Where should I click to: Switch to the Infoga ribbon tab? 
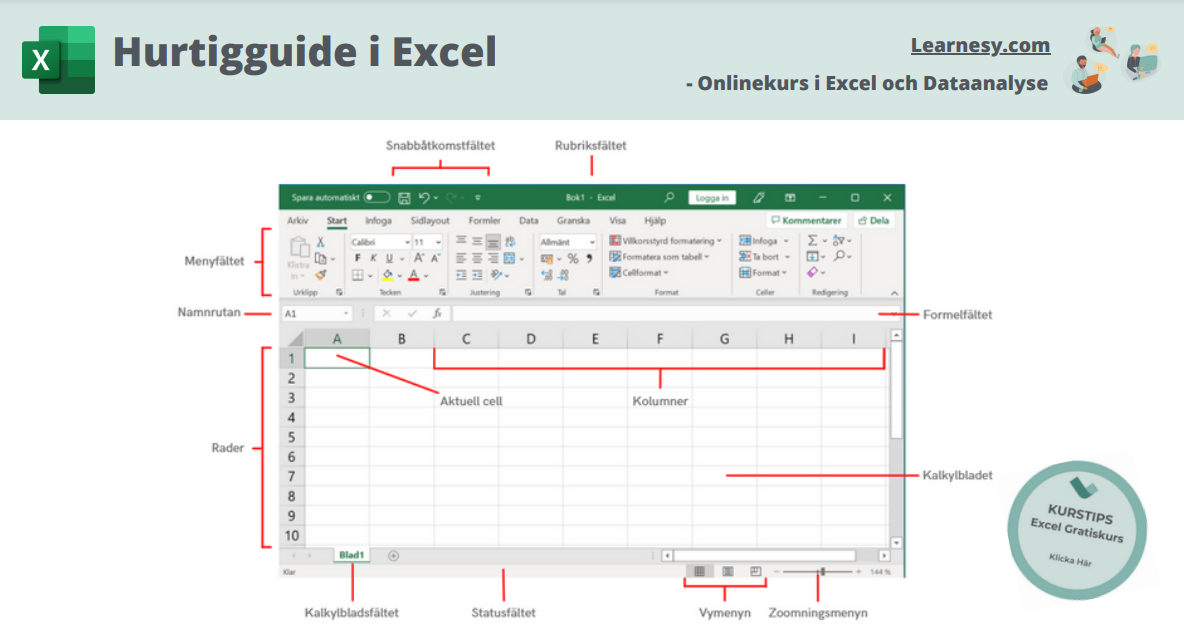click(x=379, y=220)
